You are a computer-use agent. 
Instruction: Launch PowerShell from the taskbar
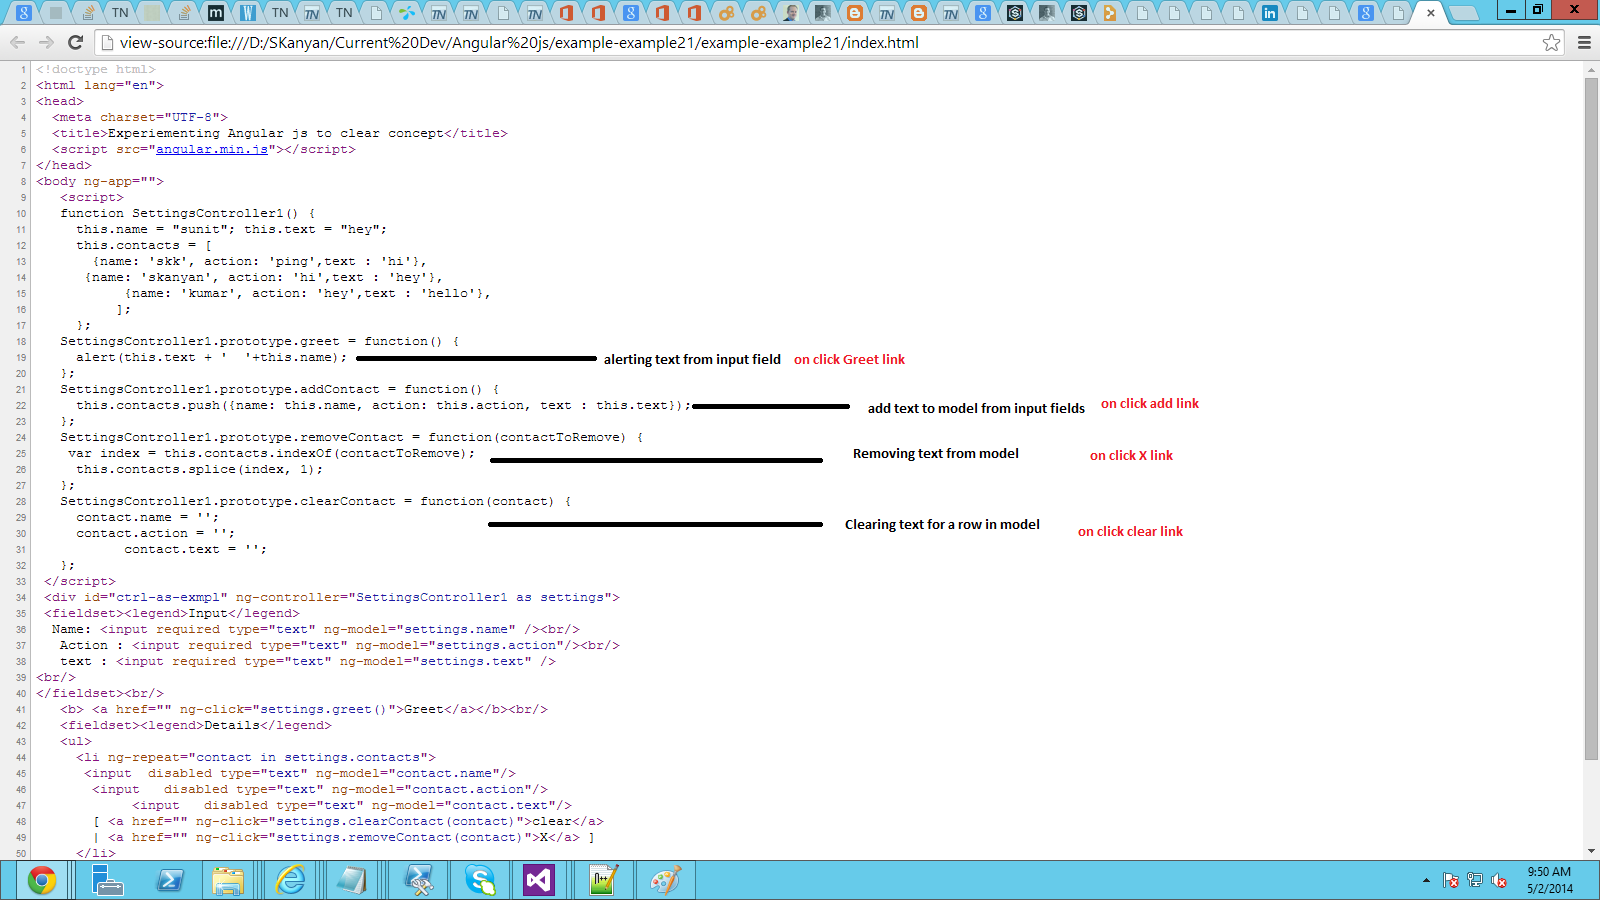click(x=170, y=880)
